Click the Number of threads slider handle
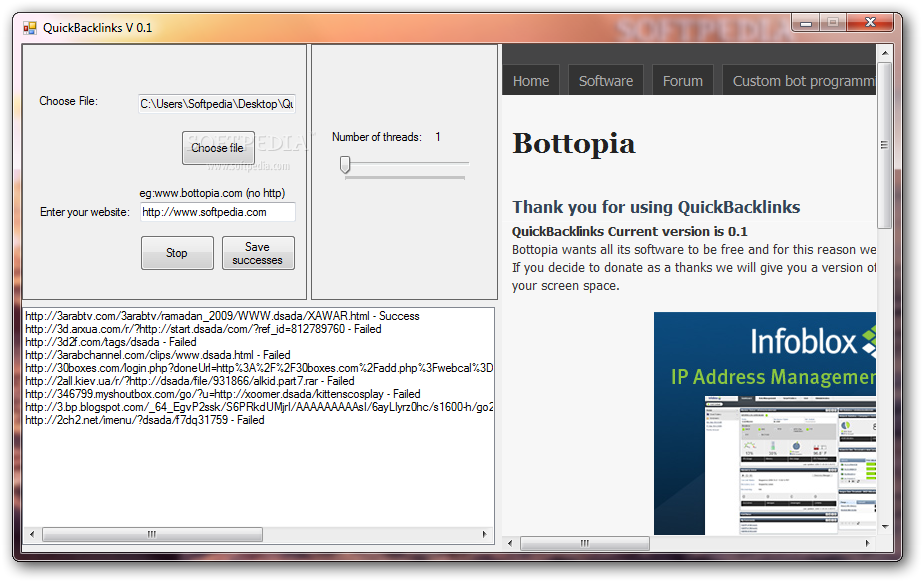 [345, 165]
